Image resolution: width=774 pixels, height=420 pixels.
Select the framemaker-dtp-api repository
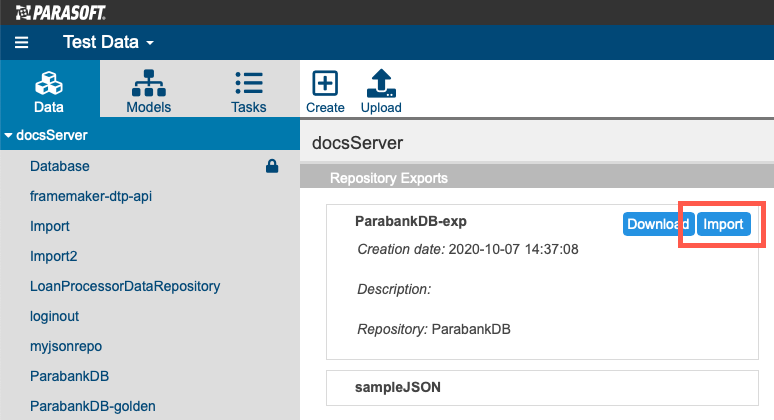point(91,196)
